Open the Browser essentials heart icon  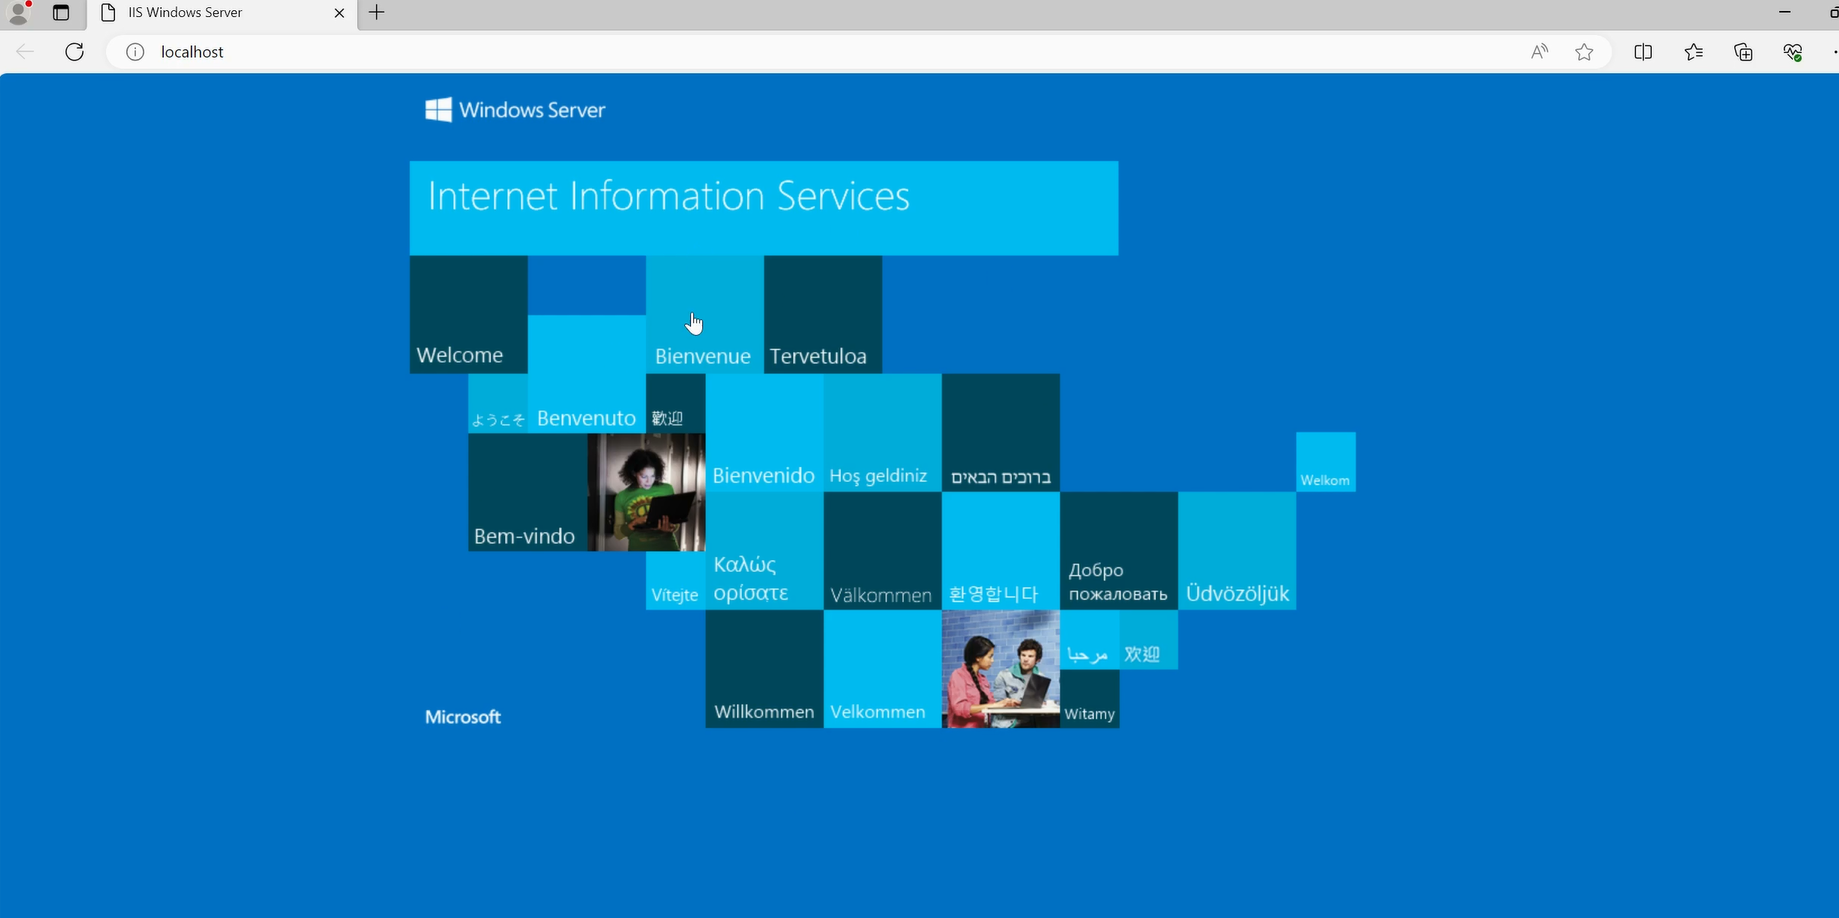(1793, 52)
